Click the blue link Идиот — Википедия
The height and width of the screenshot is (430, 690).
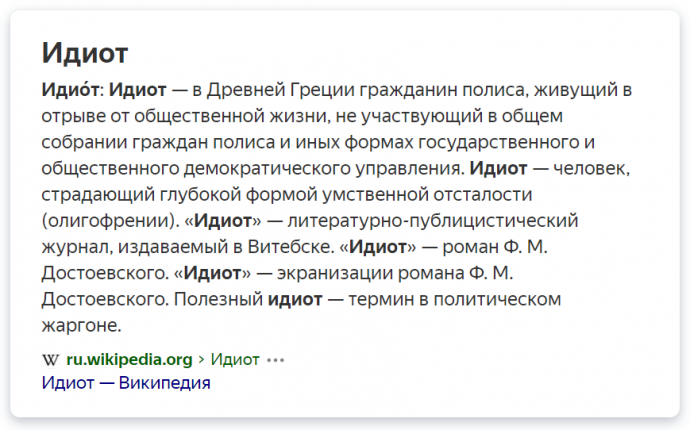point(126,383)
